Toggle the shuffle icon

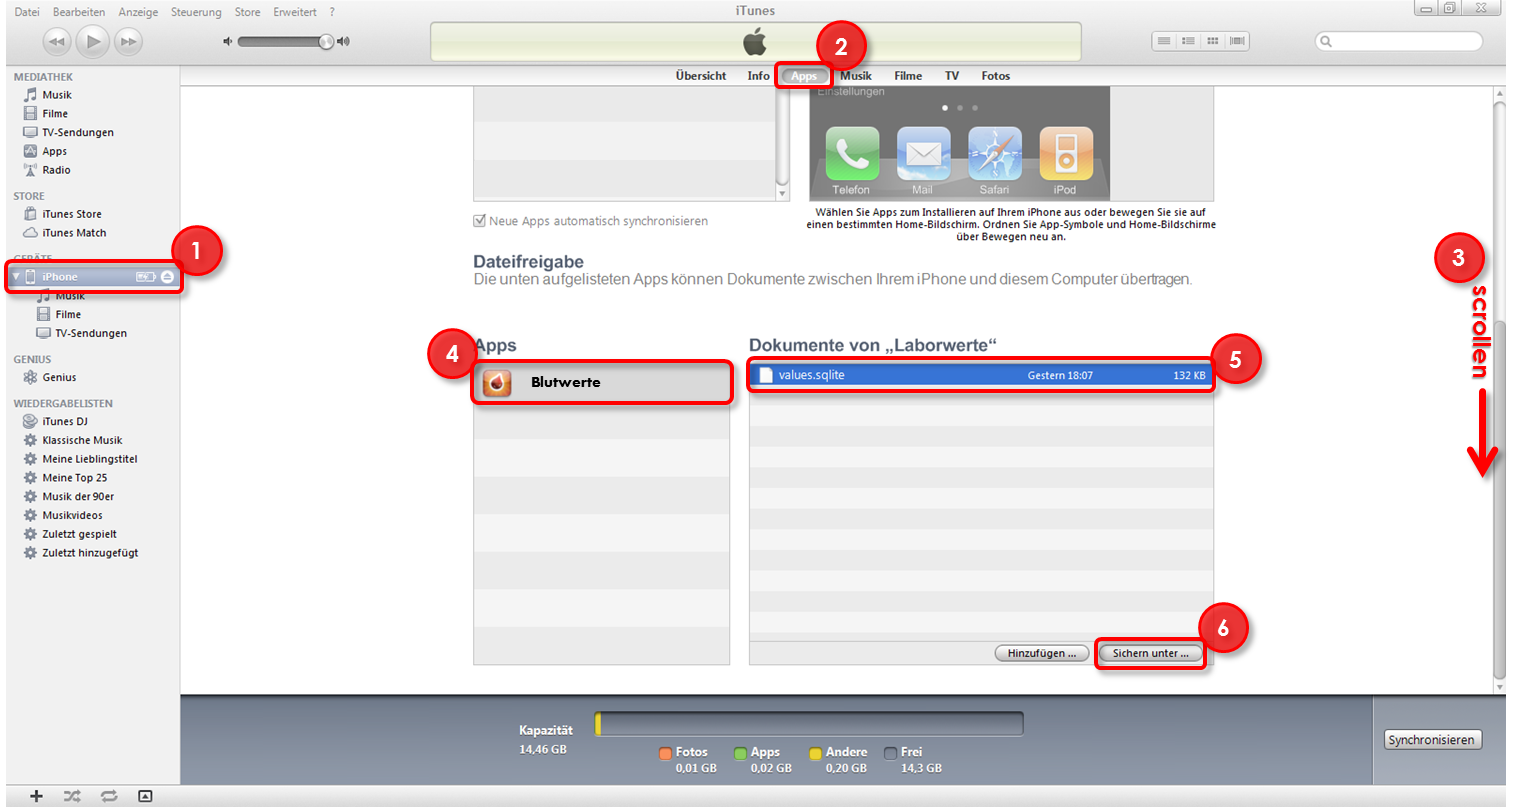pos(73,796)
